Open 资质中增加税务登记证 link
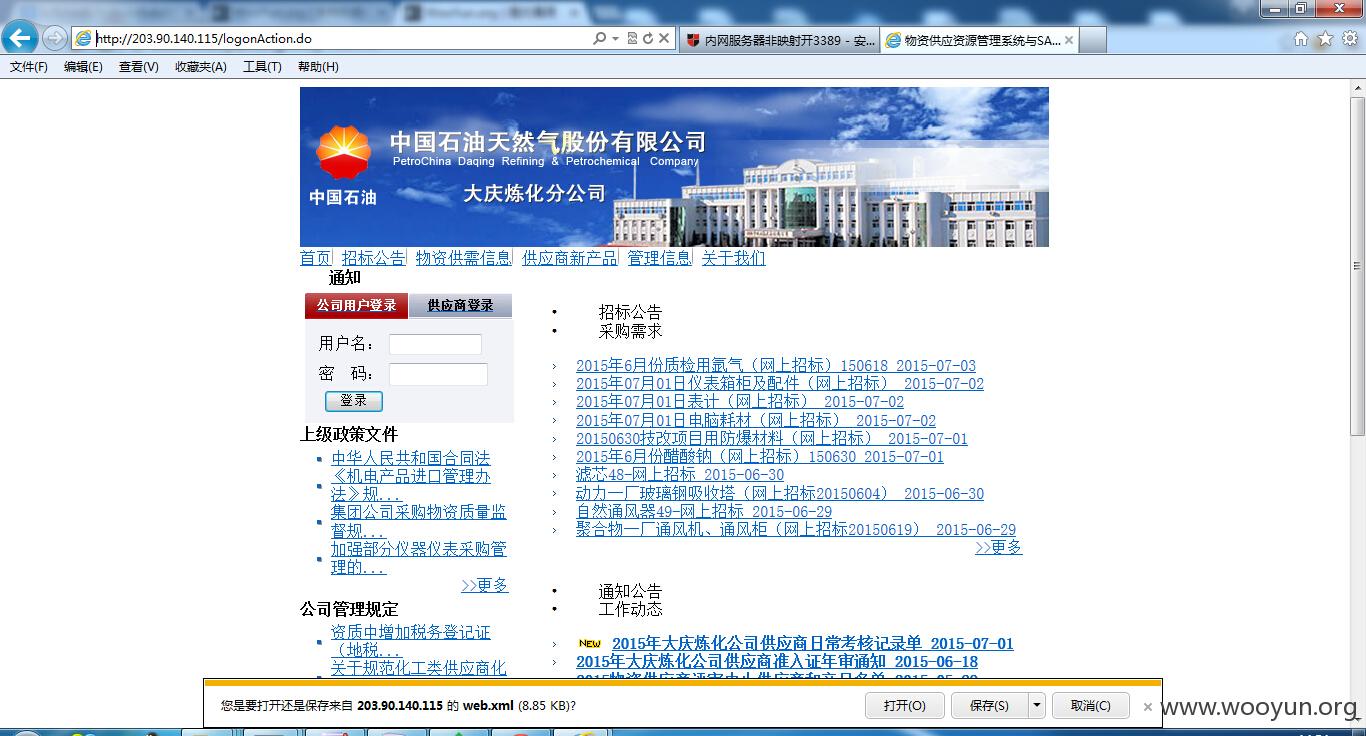Screen dimensions: 1366x736 [411, 641]
